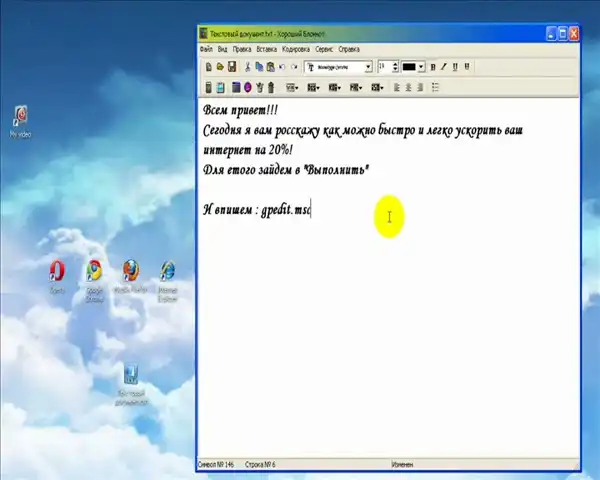Select the text document file on desktop

[x=131, y=385]
